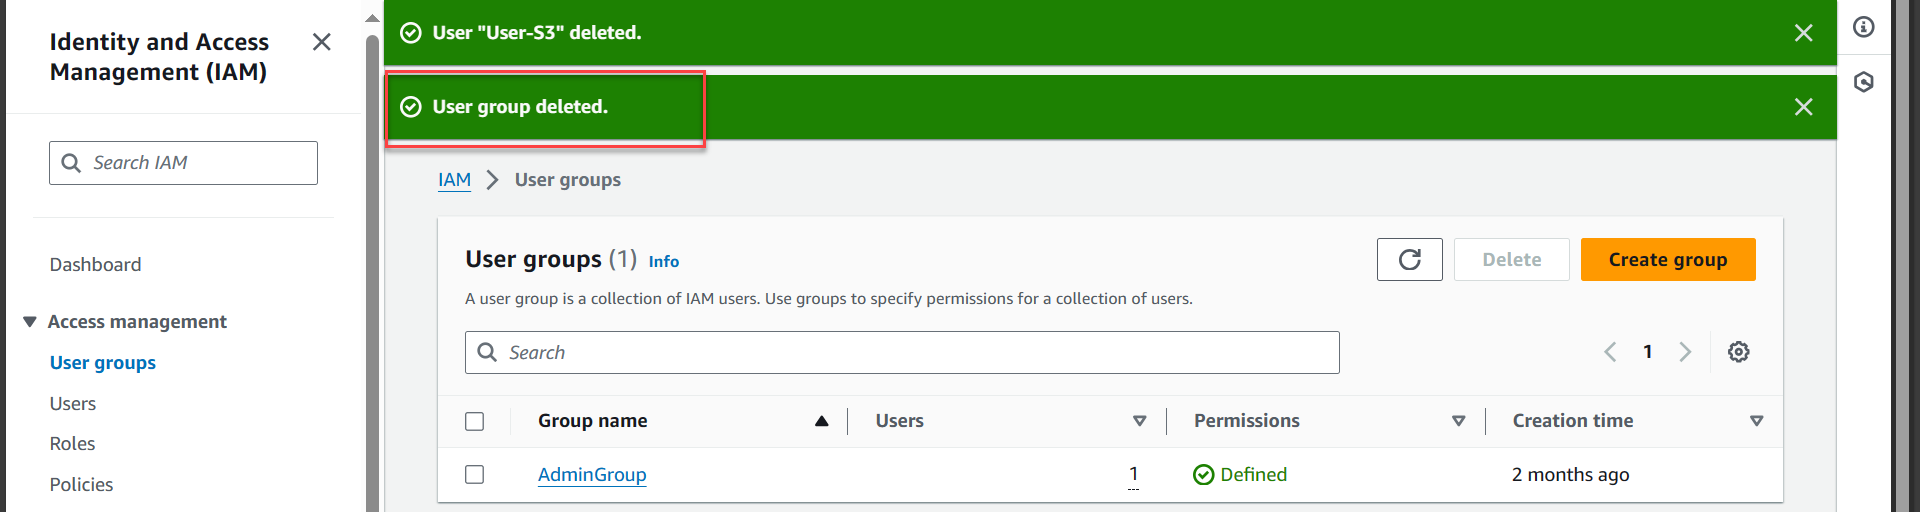Sort the Permissions column
Screen dimensions: 1920x512
(1458, 421)
